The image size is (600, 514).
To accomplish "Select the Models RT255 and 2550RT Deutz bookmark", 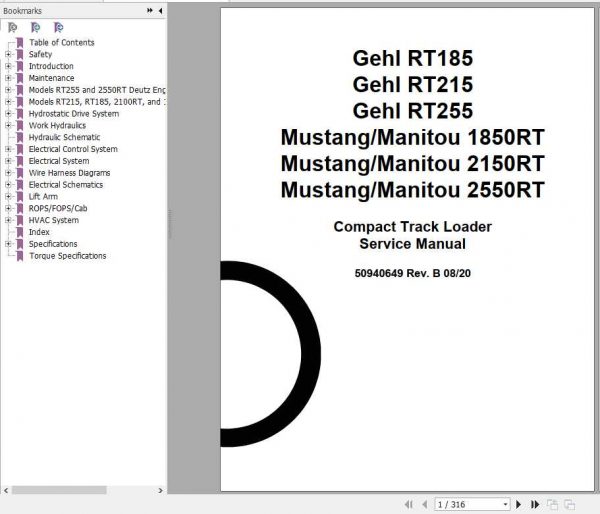I will 97,90.
